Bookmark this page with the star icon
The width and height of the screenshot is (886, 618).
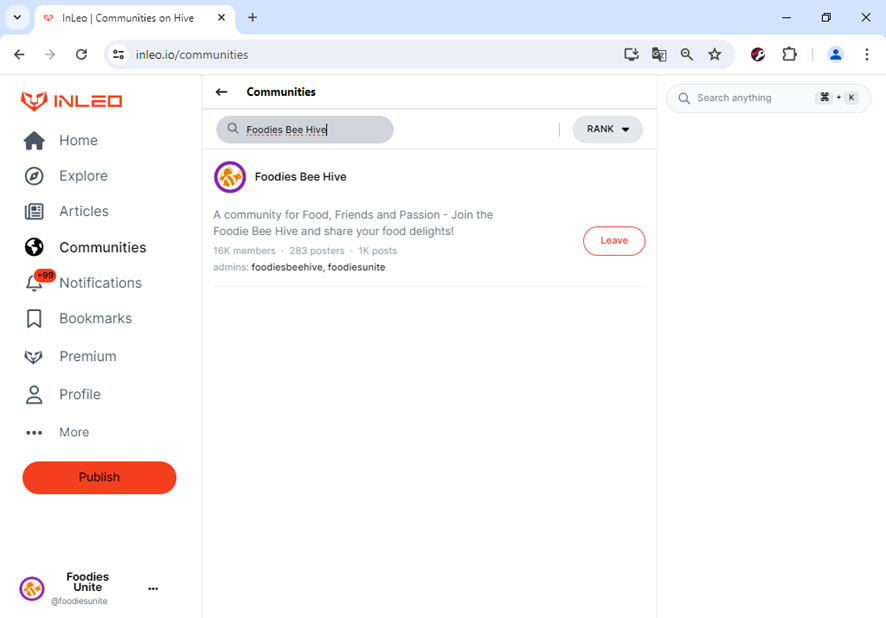click(715, 55)
